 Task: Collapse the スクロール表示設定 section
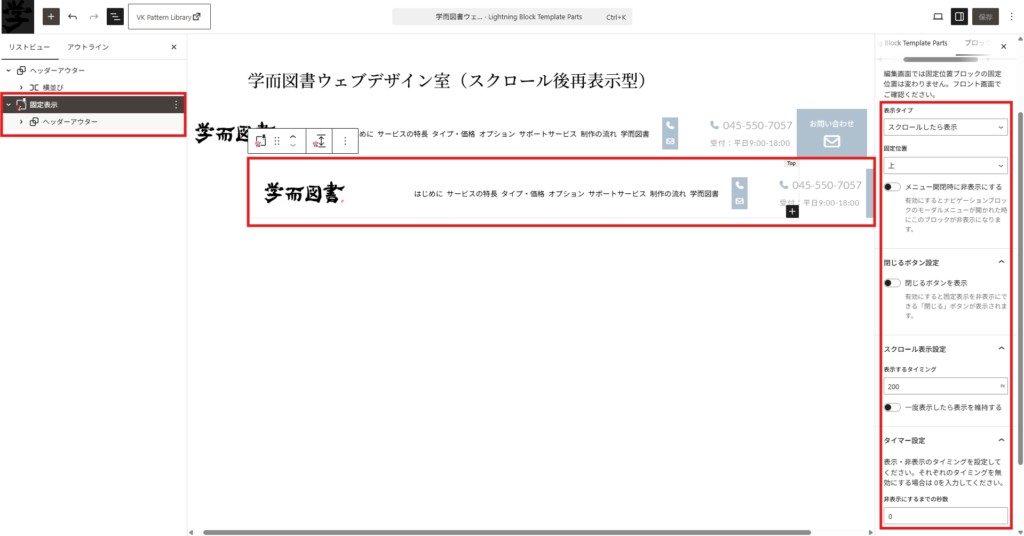click(x=1002, y=348)
